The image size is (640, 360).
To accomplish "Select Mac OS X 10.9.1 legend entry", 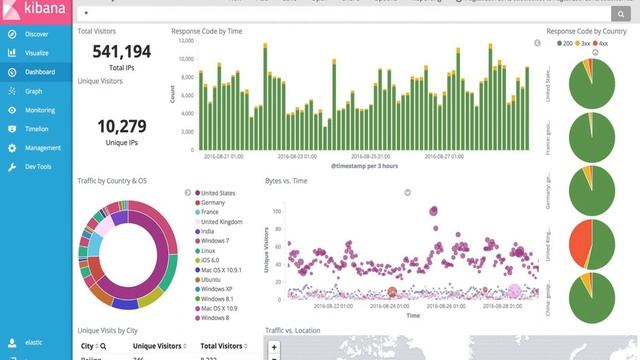I will tap(218, 270).
